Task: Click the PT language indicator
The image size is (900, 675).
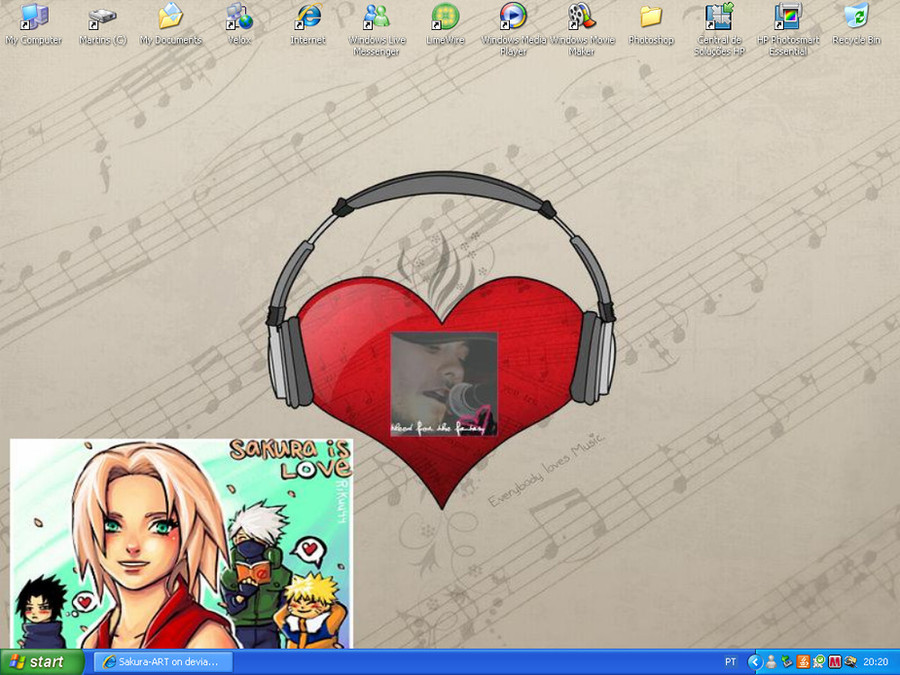Action: [730, 662]
